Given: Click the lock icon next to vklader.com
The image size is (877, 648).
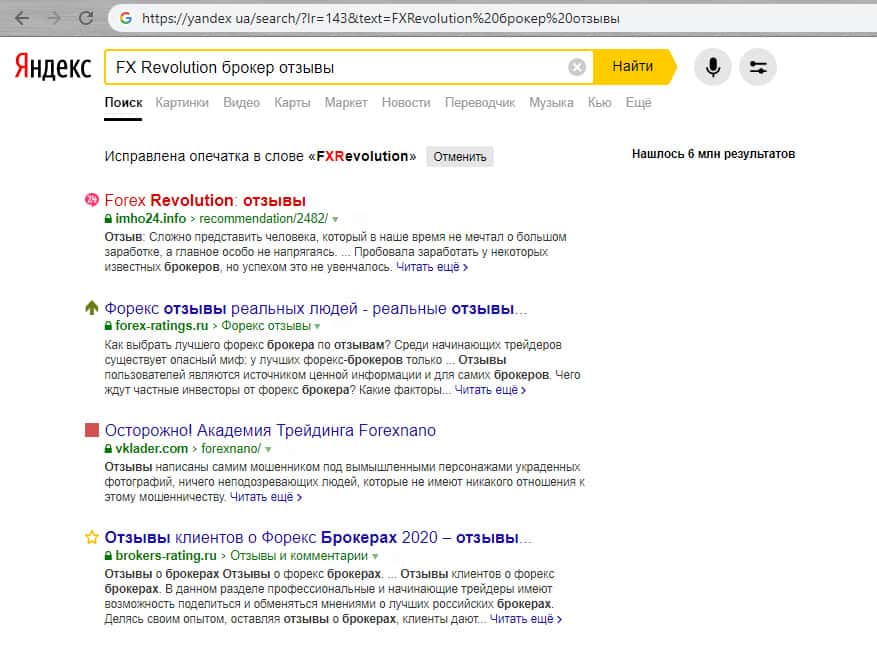Looking at the screenshot, I should click(x=109, y=448).
